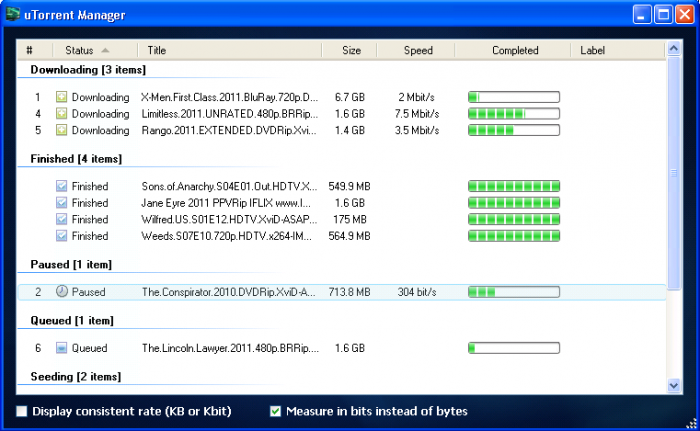Select the Weeds.S07E10.720p.HDTV title

click(x=226, y=236)
